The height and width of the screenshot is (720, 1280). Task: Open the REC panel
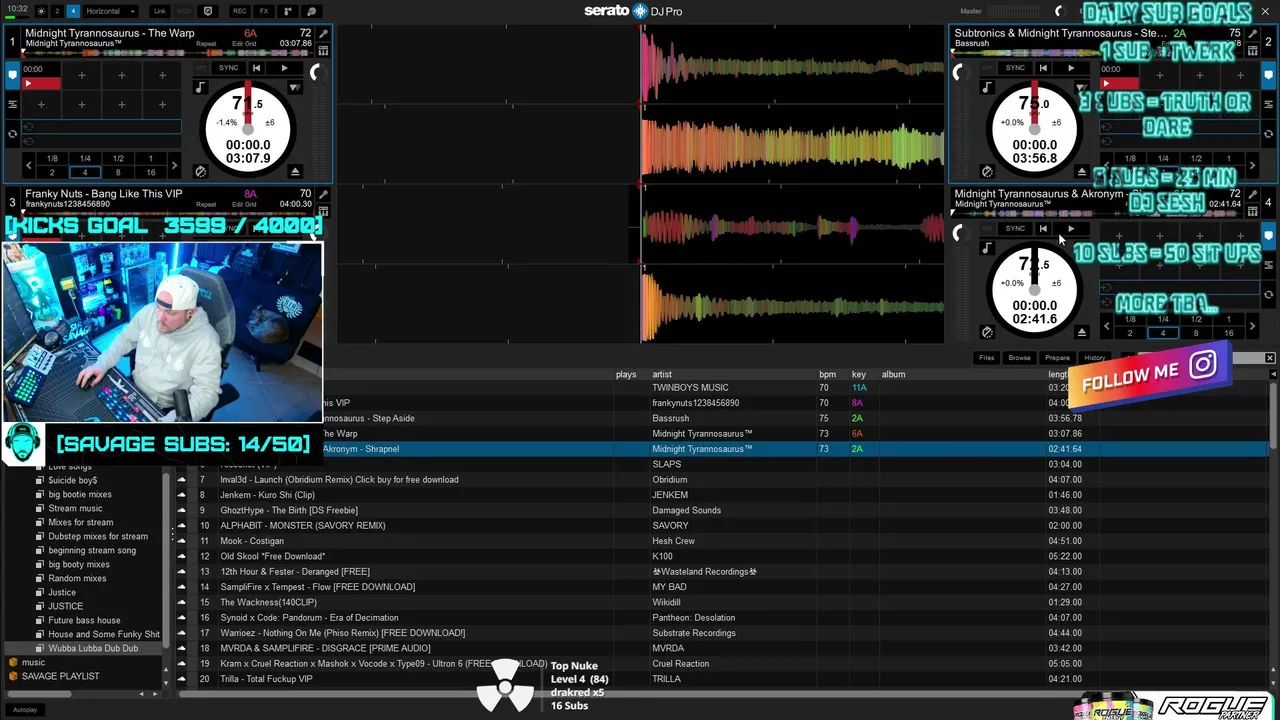tap(240, 11)
